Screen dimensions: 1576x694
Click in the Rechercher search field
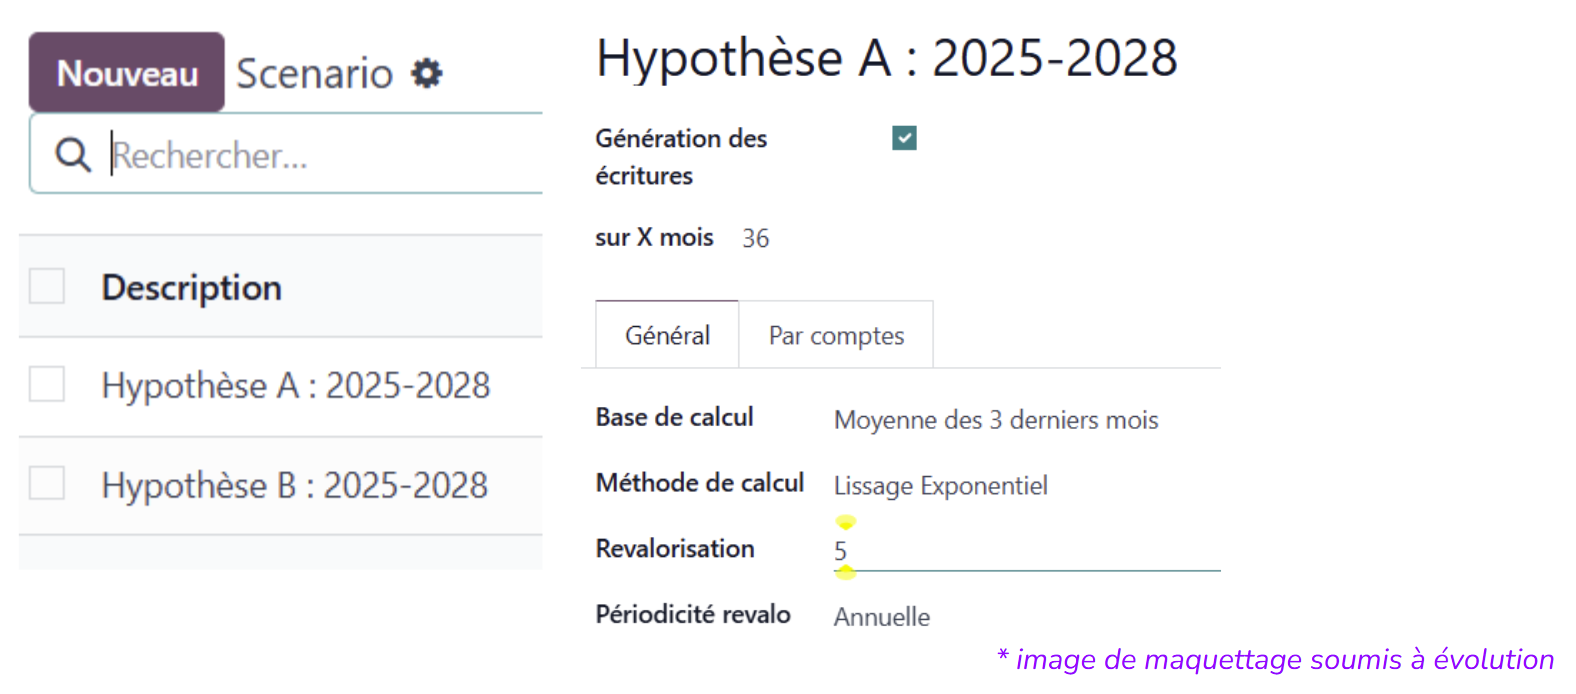[320, 155]
